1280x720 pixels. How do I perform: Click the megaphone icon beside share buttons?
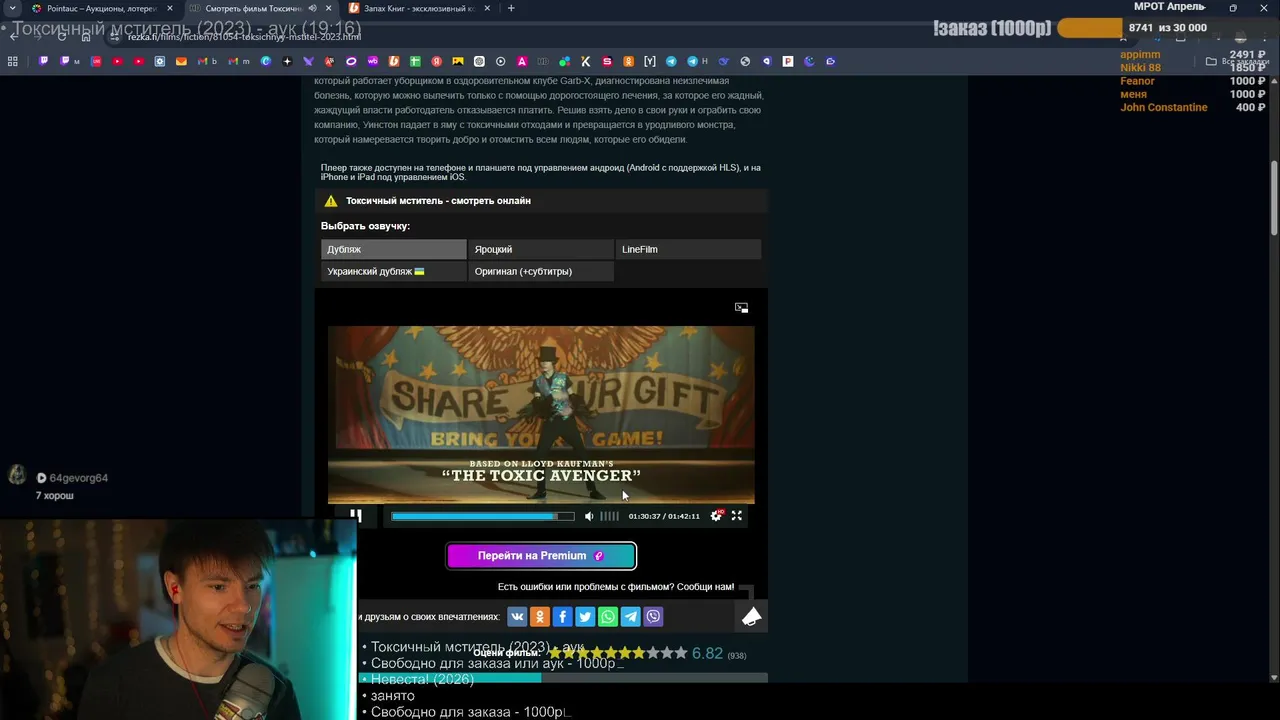pos(752,617)
